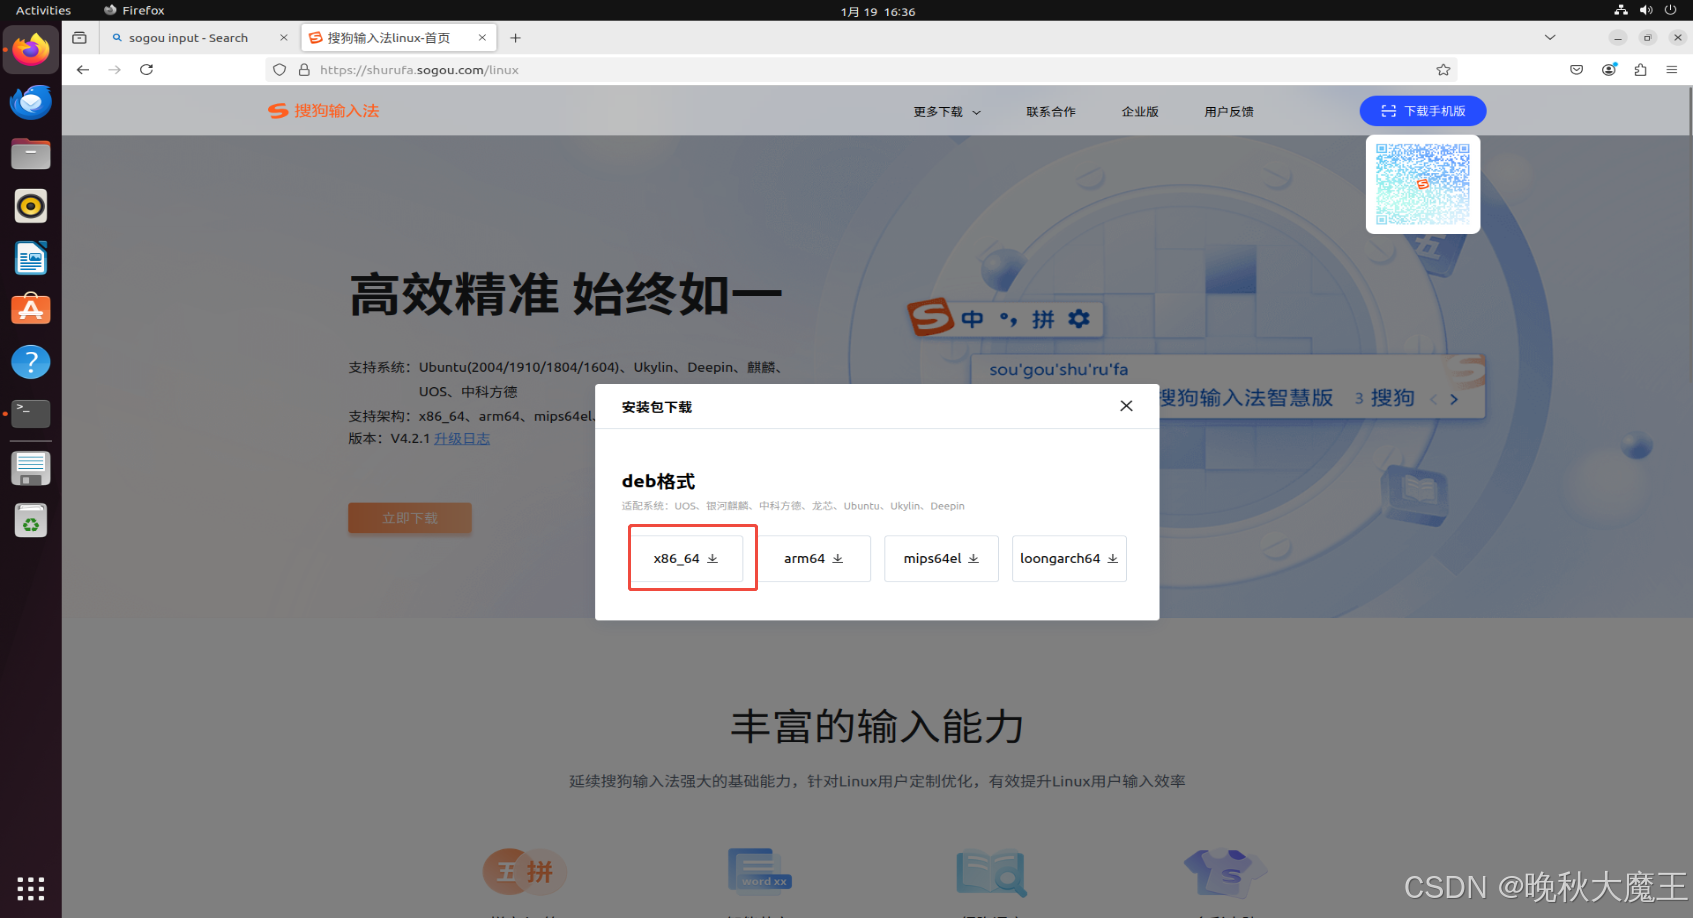Download the loongarch64 deb package
Screen dimensions: 1693x918
tap(1069, 559)
